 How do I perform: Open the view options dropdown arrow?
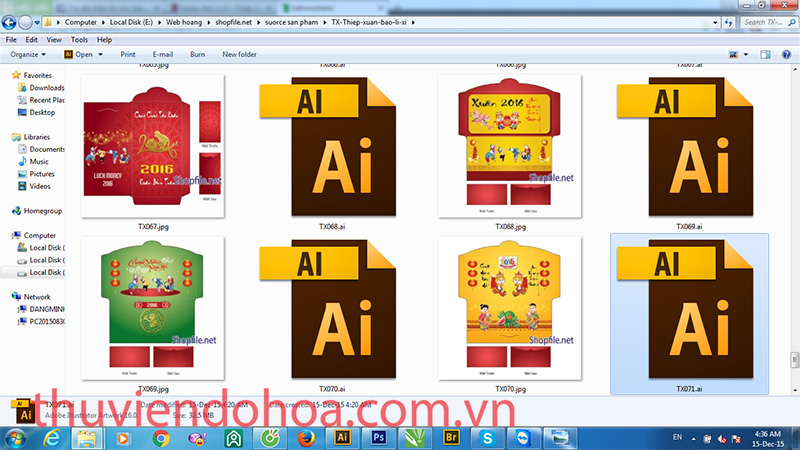745,55
